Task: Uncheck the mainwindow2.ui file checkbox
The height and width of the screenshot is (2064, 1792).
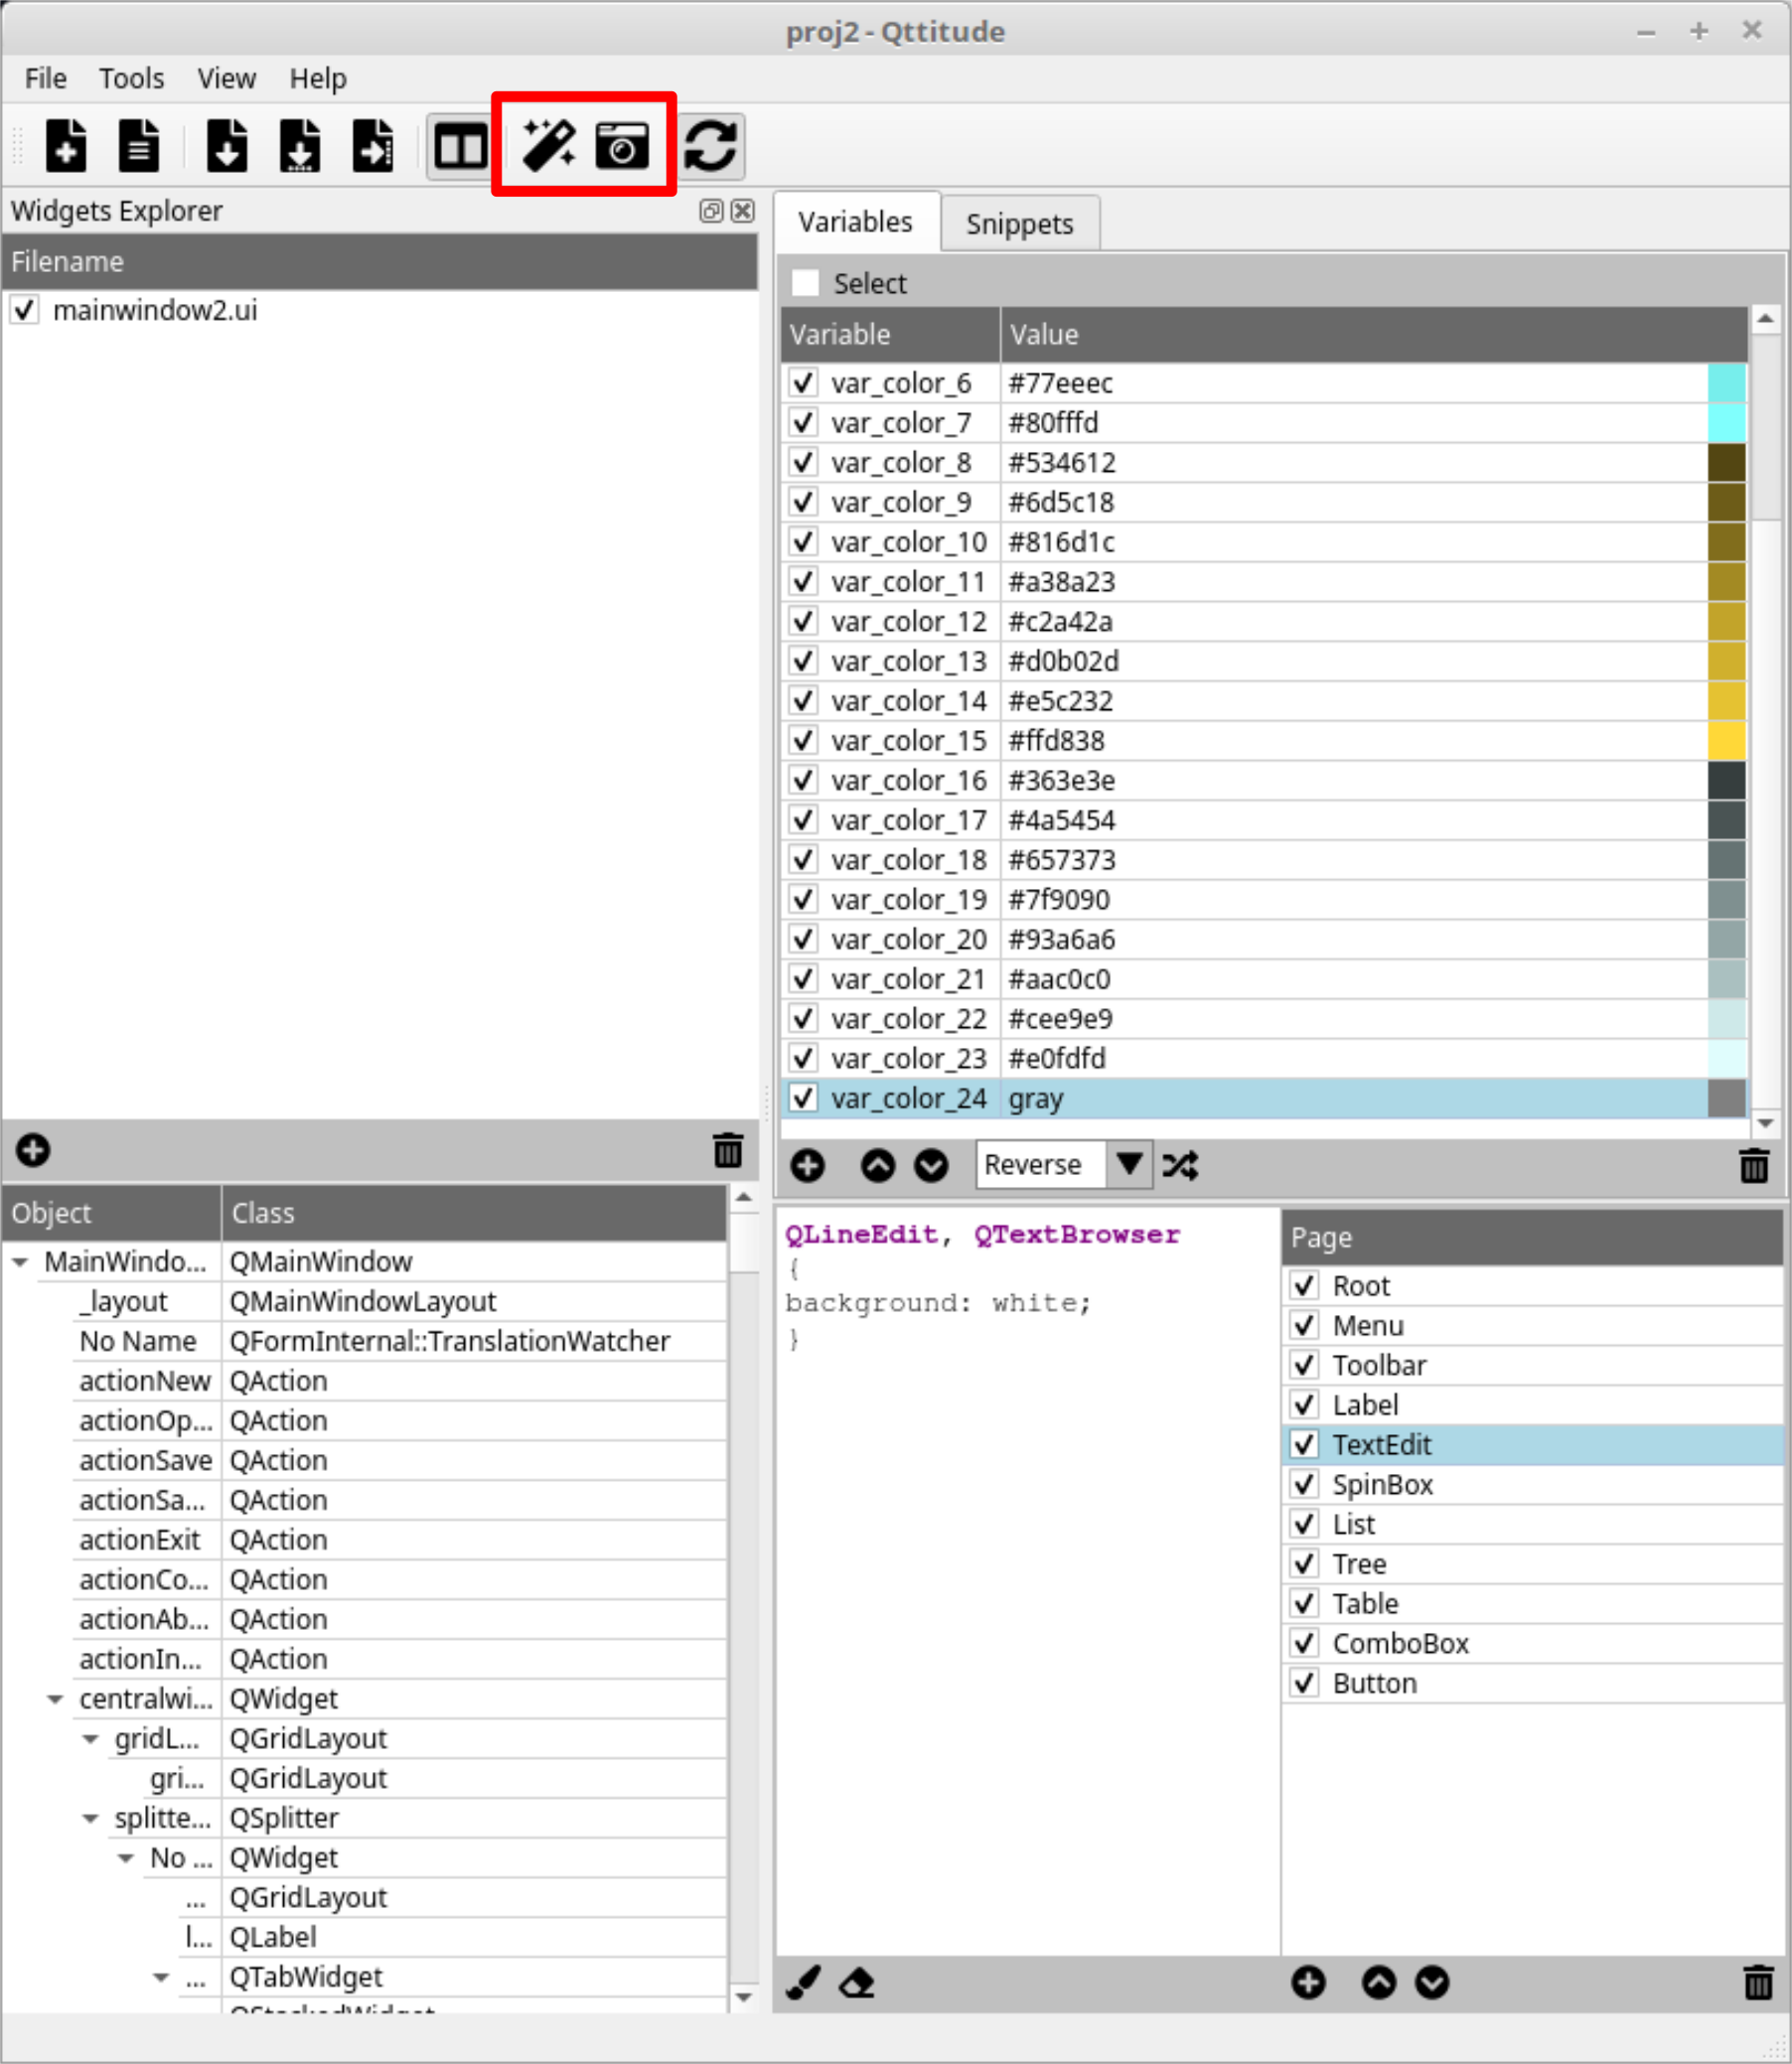Action: [x=25, y=310]
